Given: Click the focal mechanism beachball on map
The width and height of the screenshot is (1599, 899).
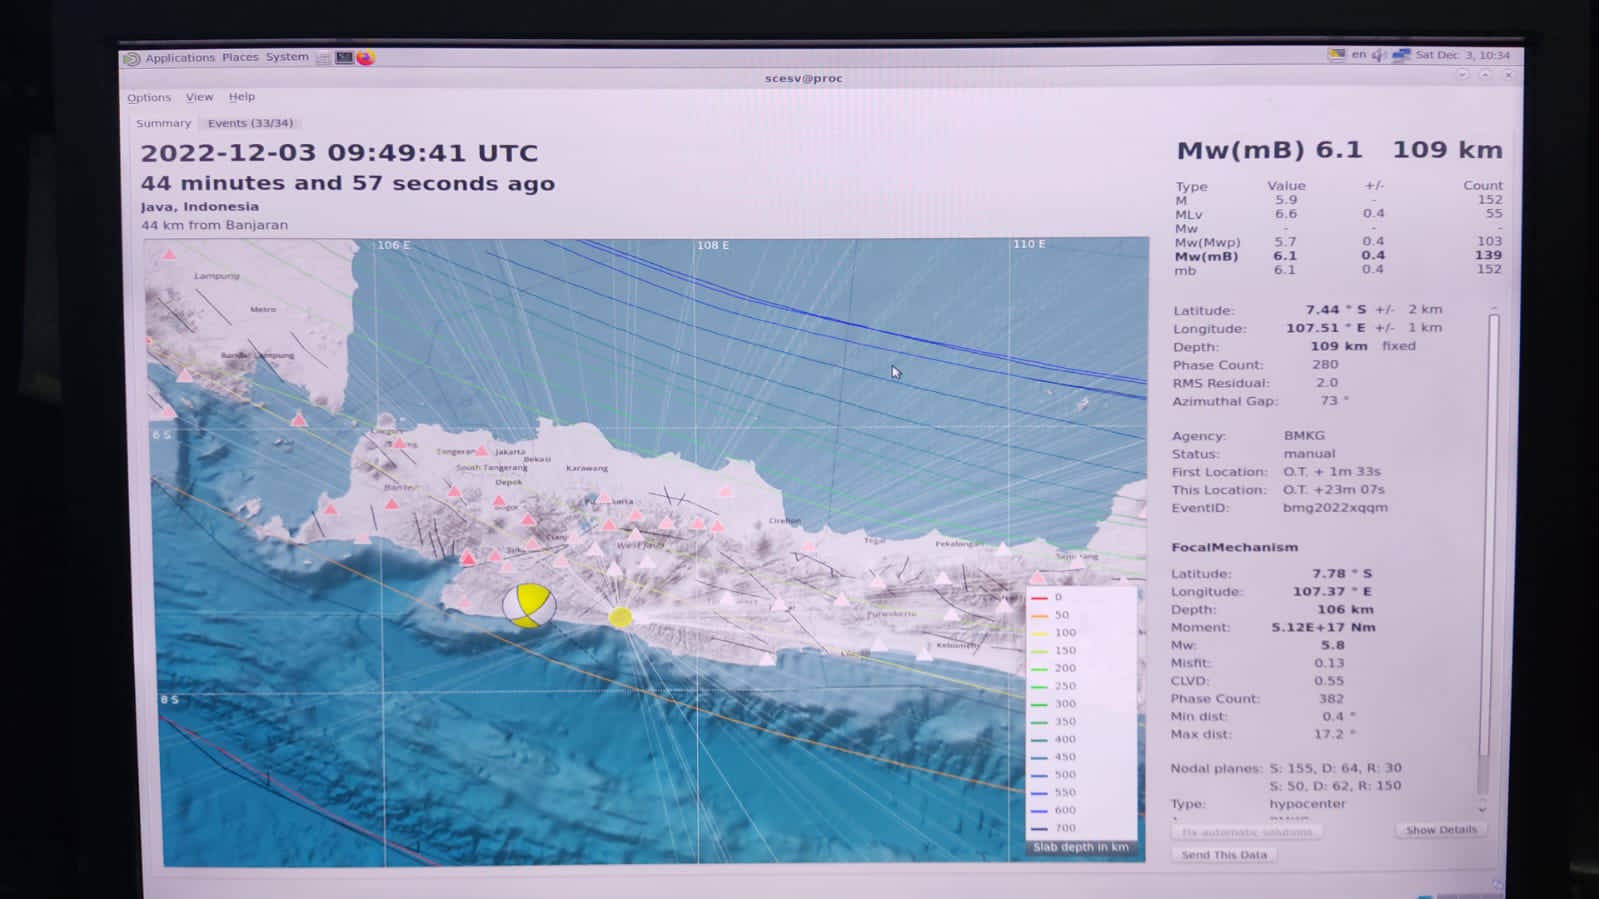Looking at the screenshot, I should coord(528,605).
